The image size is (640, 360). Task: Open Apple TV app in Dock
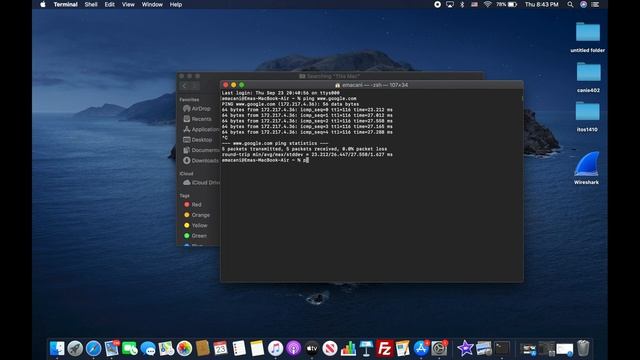[311, 348]
